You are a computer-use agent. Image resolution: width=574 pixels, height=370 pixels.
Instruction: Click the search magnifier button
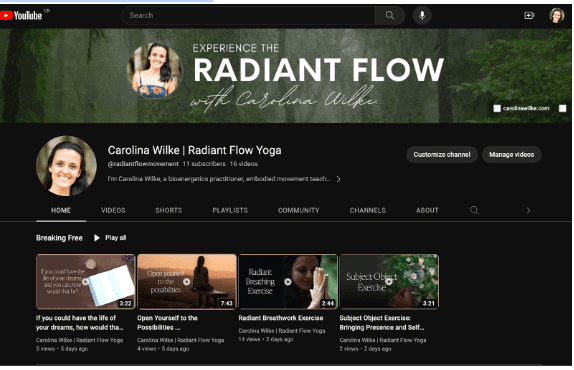(390, 15)
